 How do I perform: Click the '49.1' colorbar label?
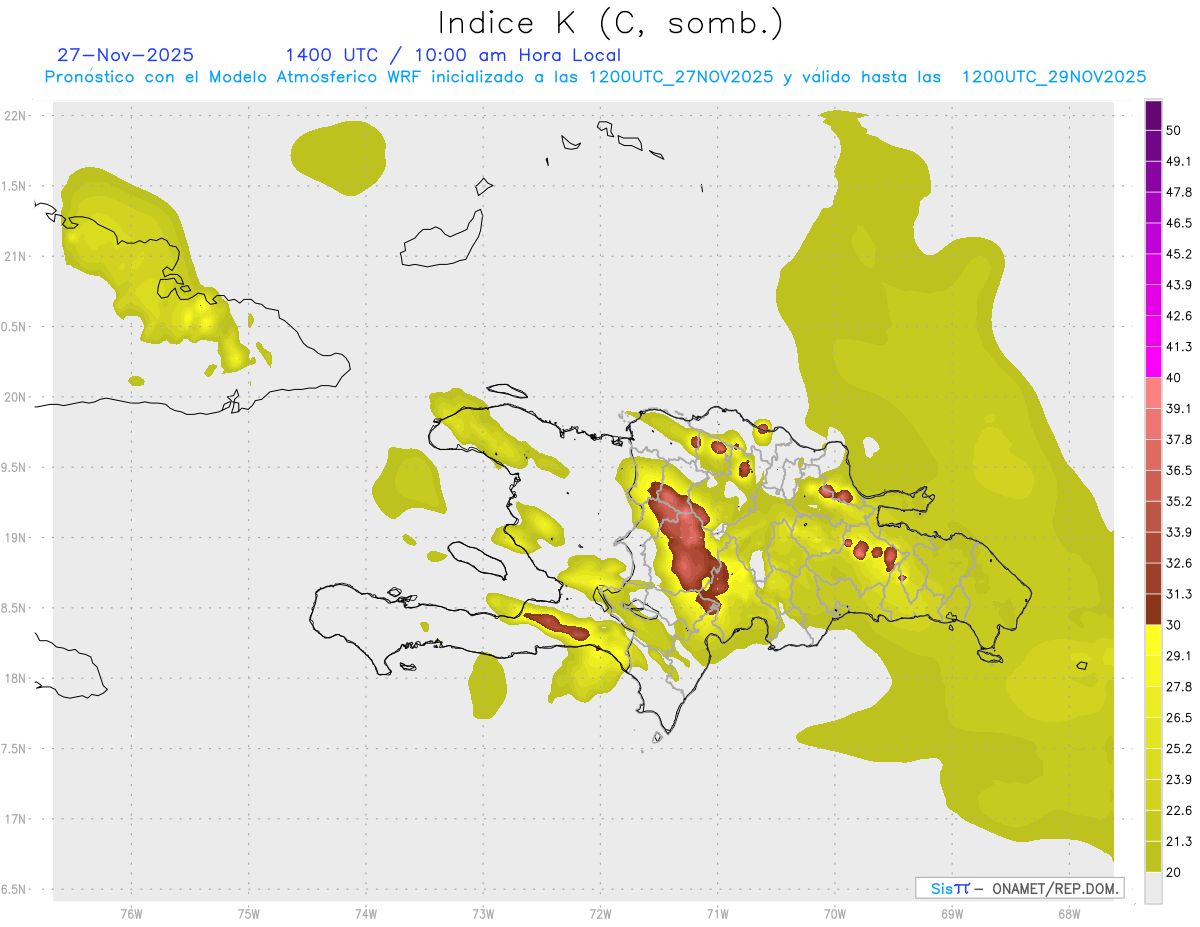pyautogui.click(x=1179, y=162)
